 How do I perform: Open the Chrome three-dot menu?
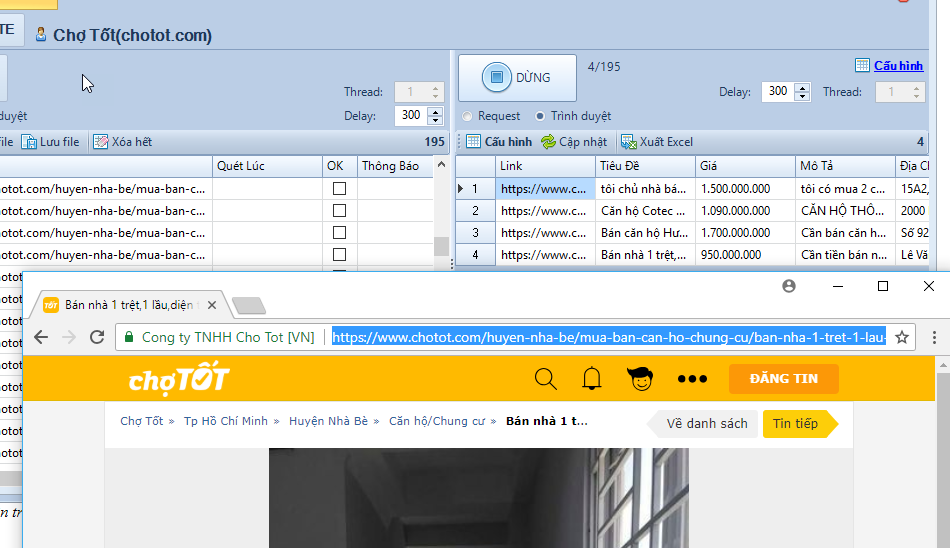pyautogui.click(x=934, y=337)
